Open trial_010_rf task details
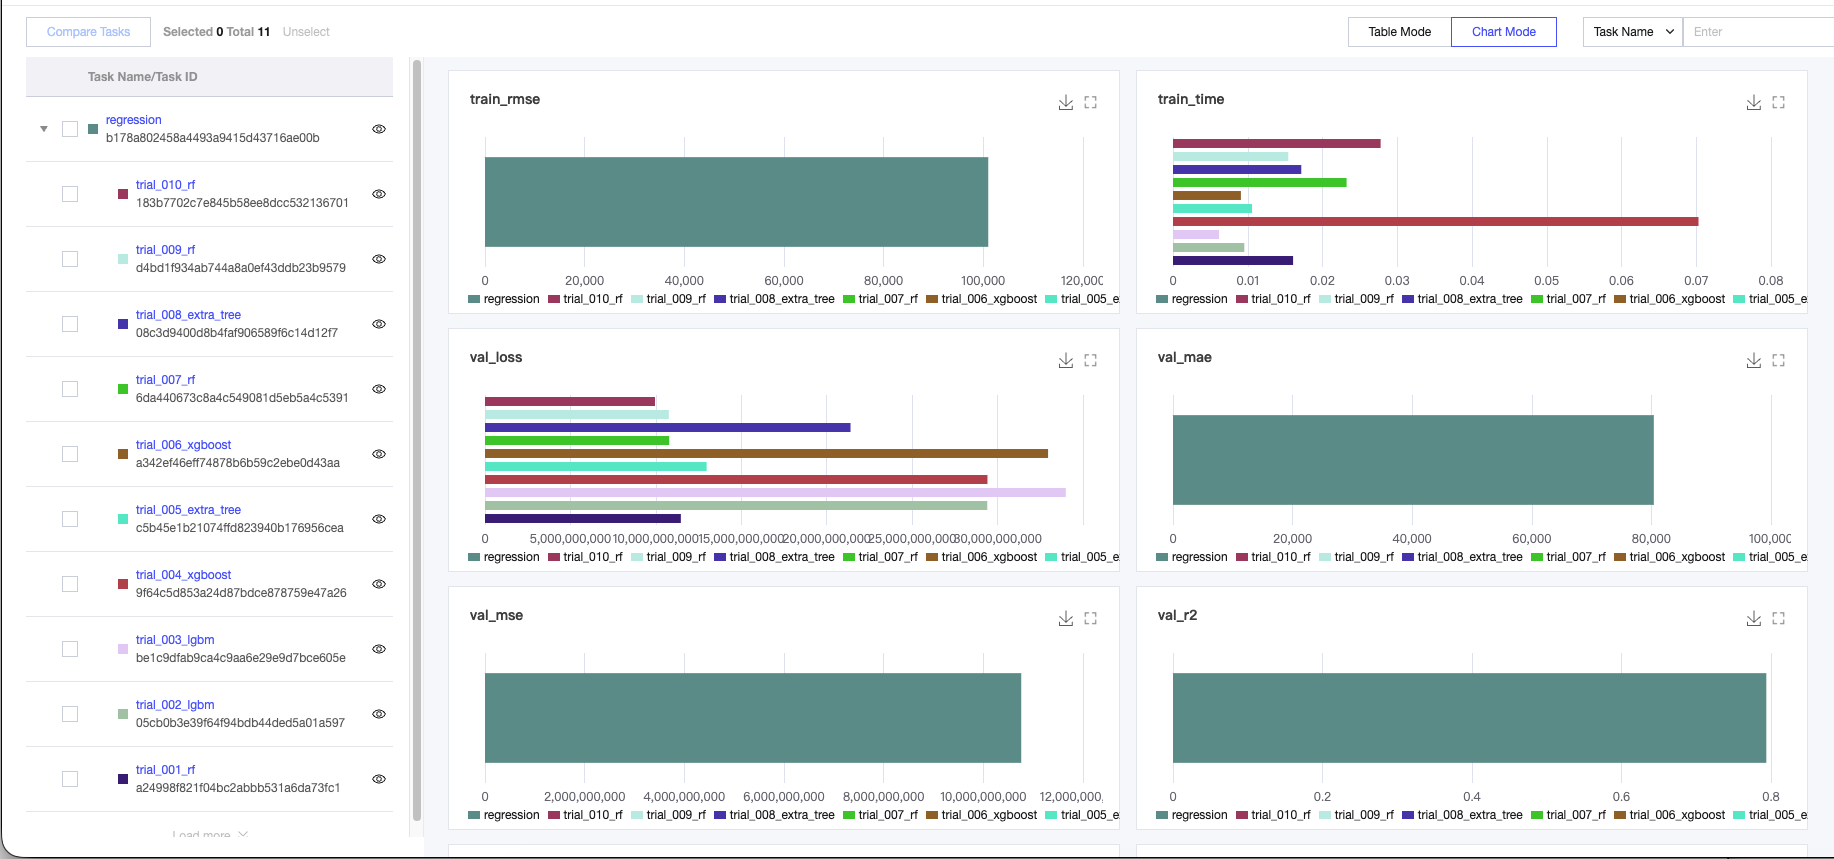Screen dimensions: 1834x859 point(166,185)
